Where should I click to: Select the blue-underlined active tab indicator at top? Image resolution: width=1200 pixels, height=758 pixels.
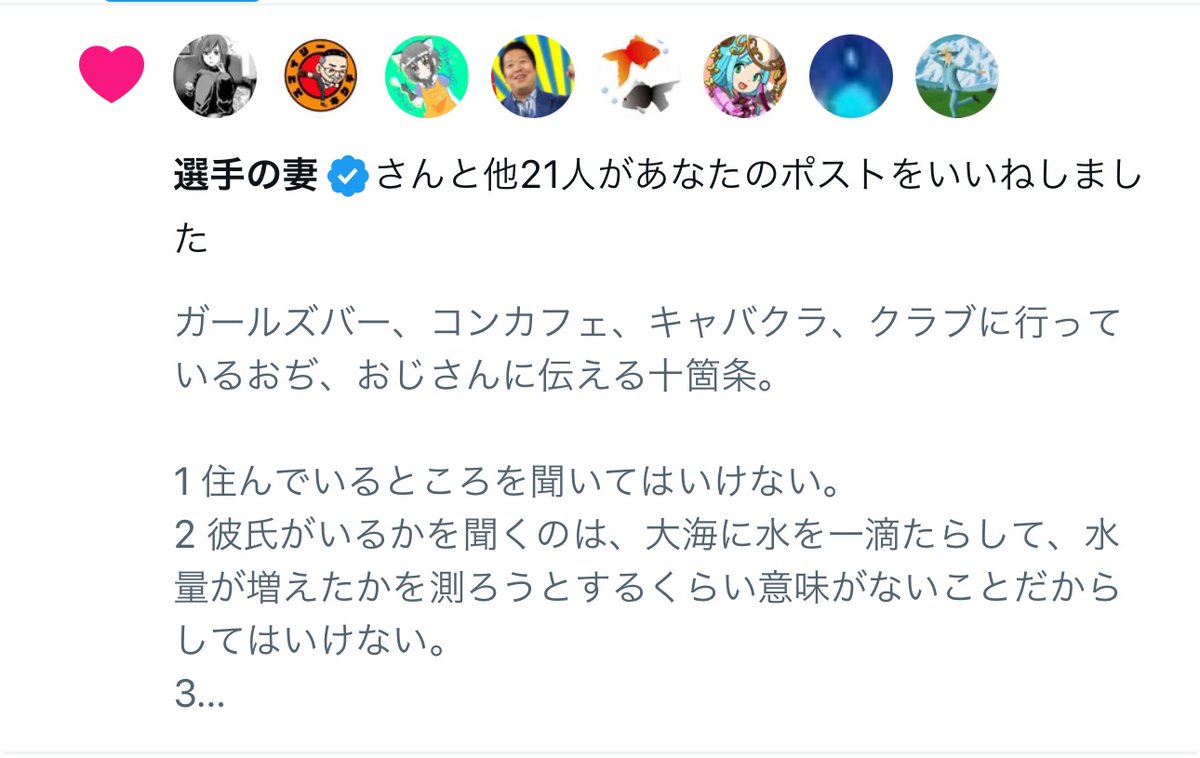[182, 1]
